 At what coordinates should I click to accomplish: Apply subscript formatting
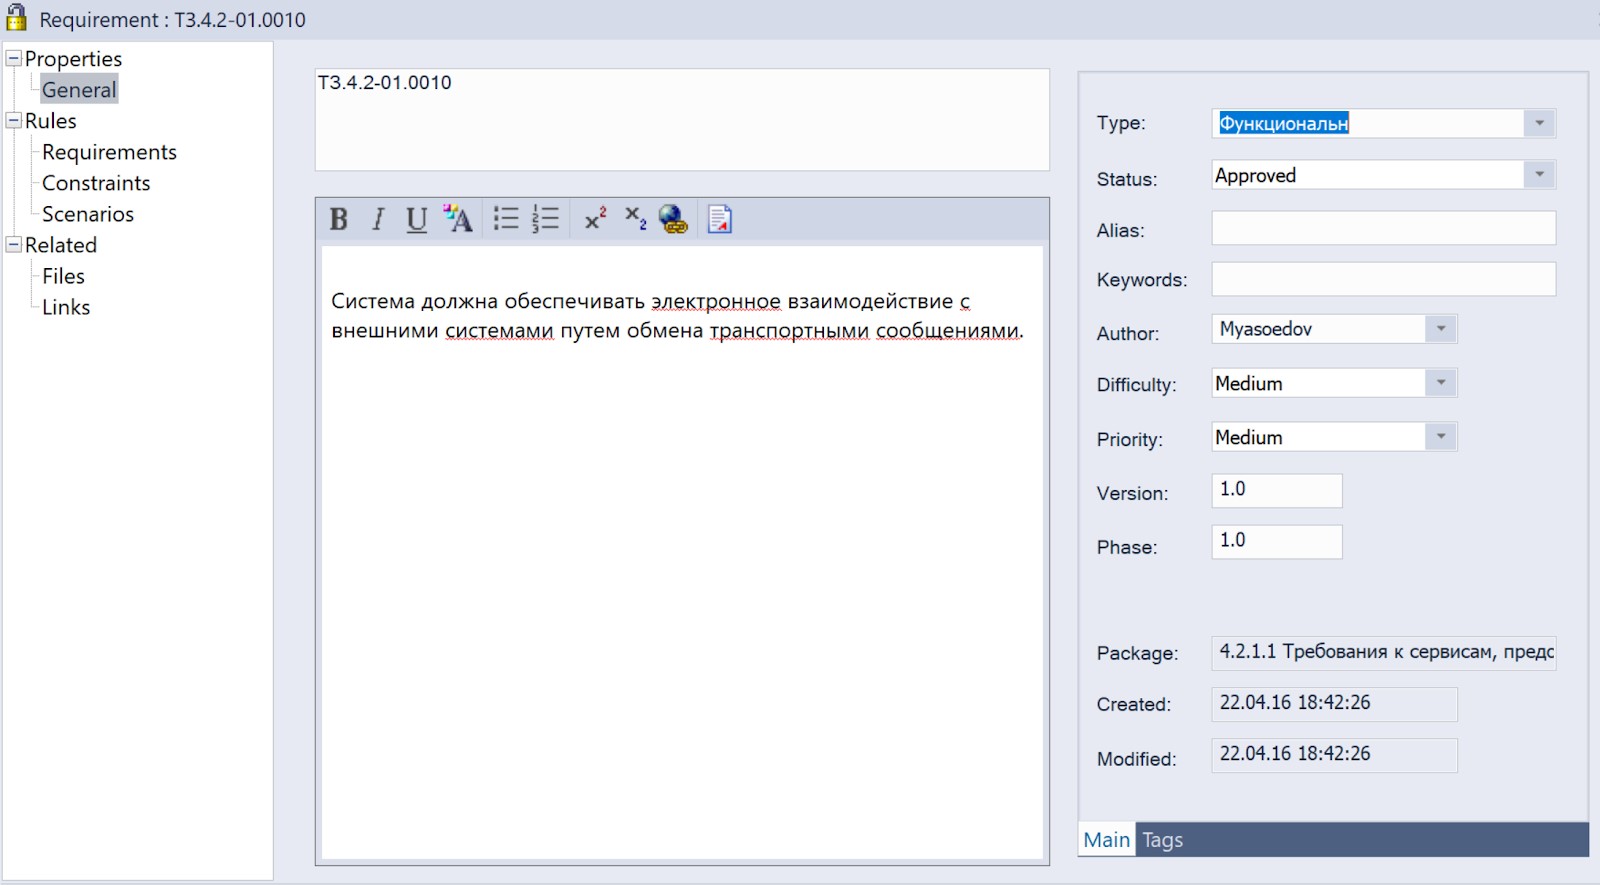coord(635,219)
